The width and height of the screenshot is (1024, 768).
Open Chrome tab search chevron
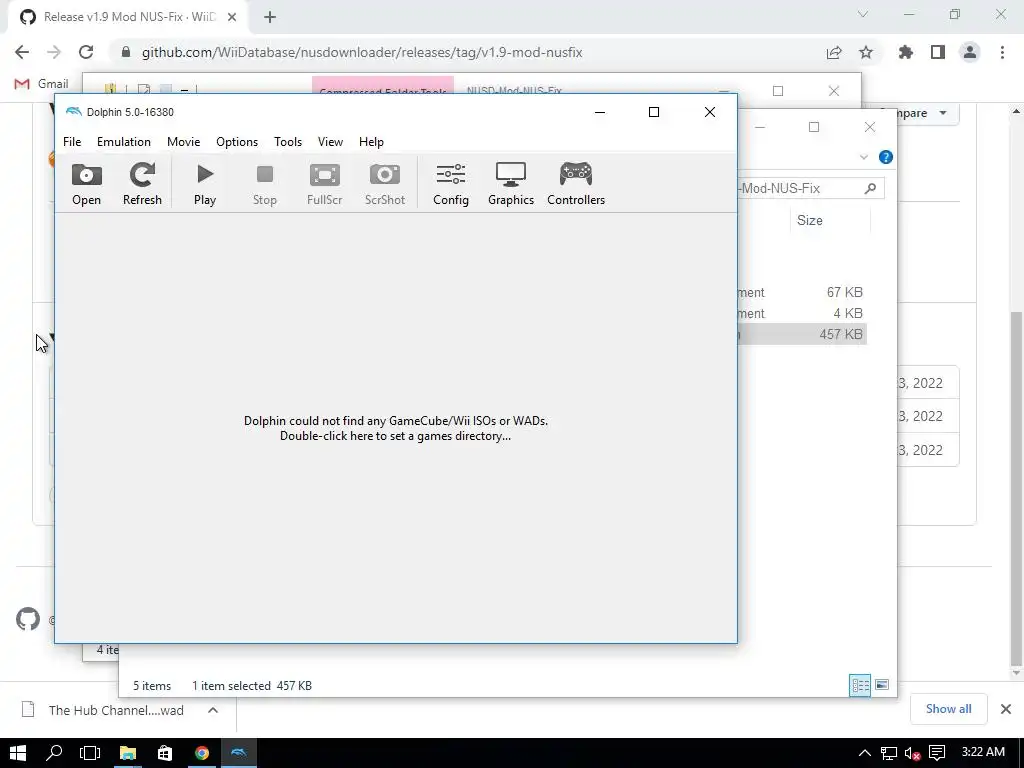(863, 14)
